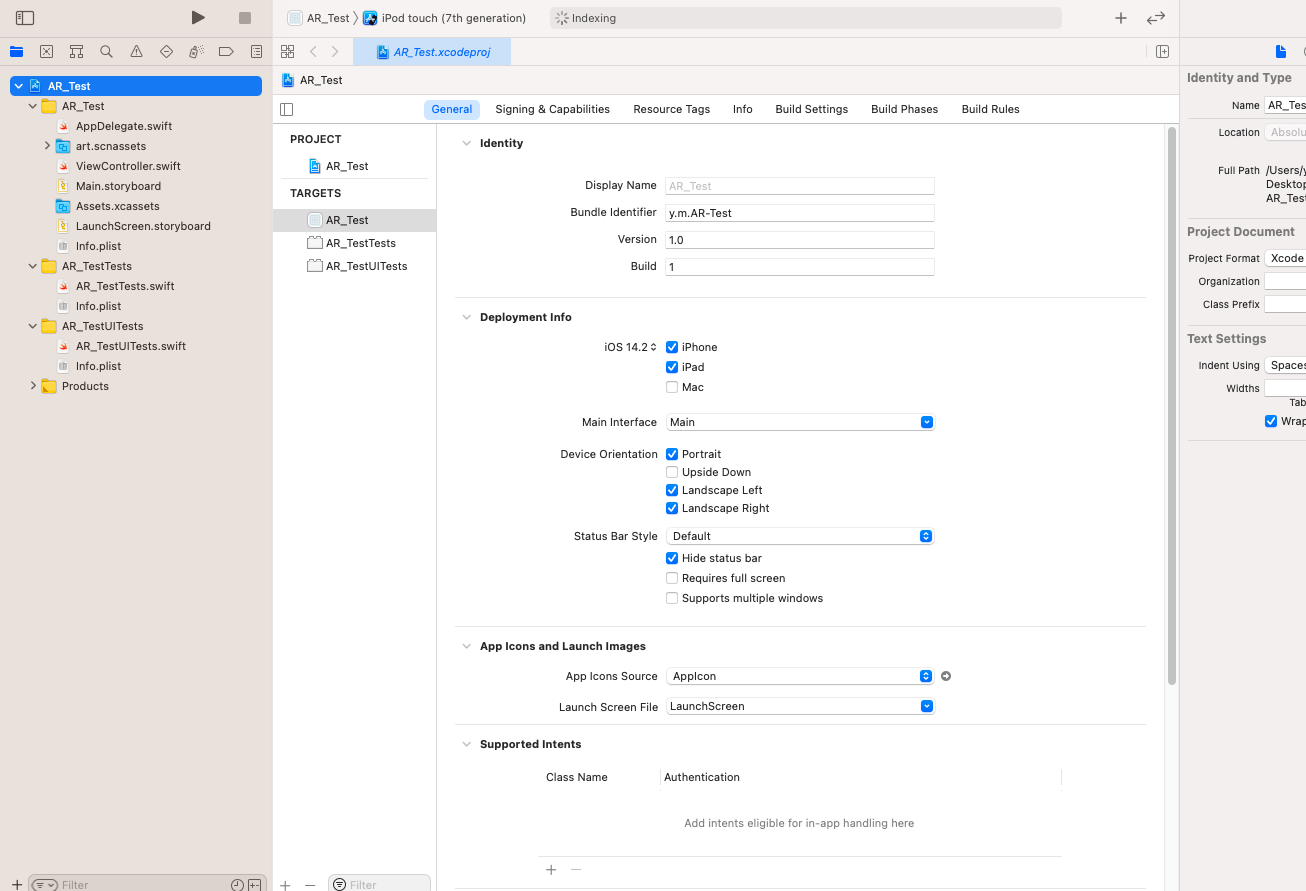This screenshot has height=891, width=1306.
Task: Open the Project navigator folder icon
Action: 15,50
